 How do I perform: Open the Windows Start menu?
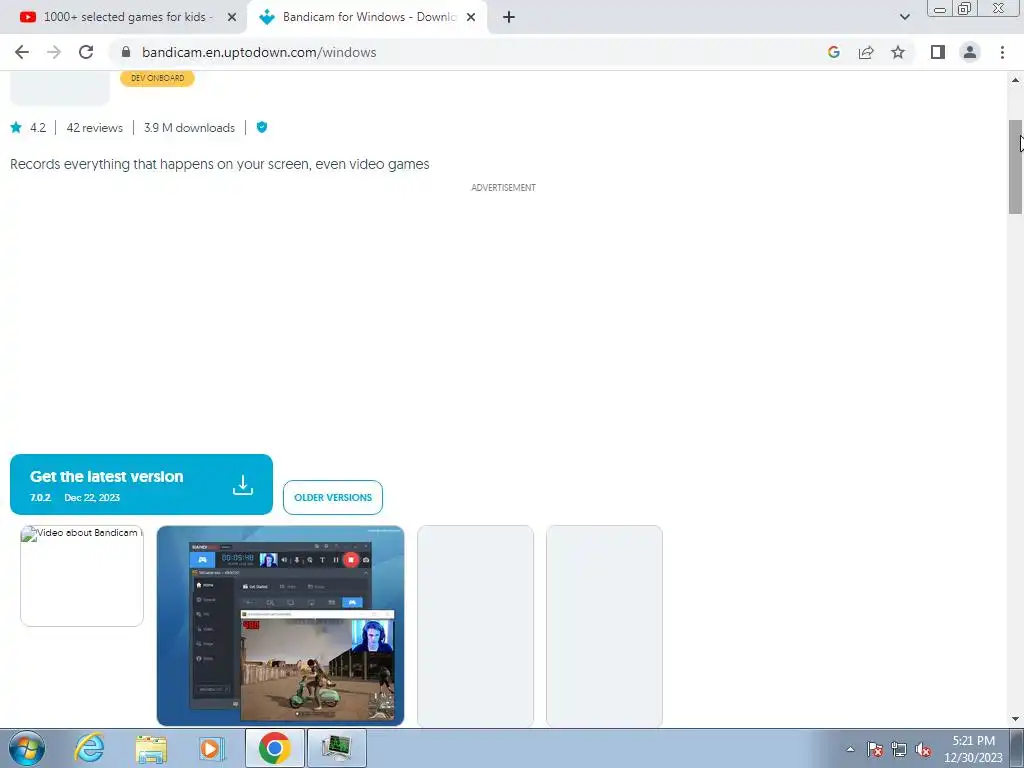click(x=27, y=748)
